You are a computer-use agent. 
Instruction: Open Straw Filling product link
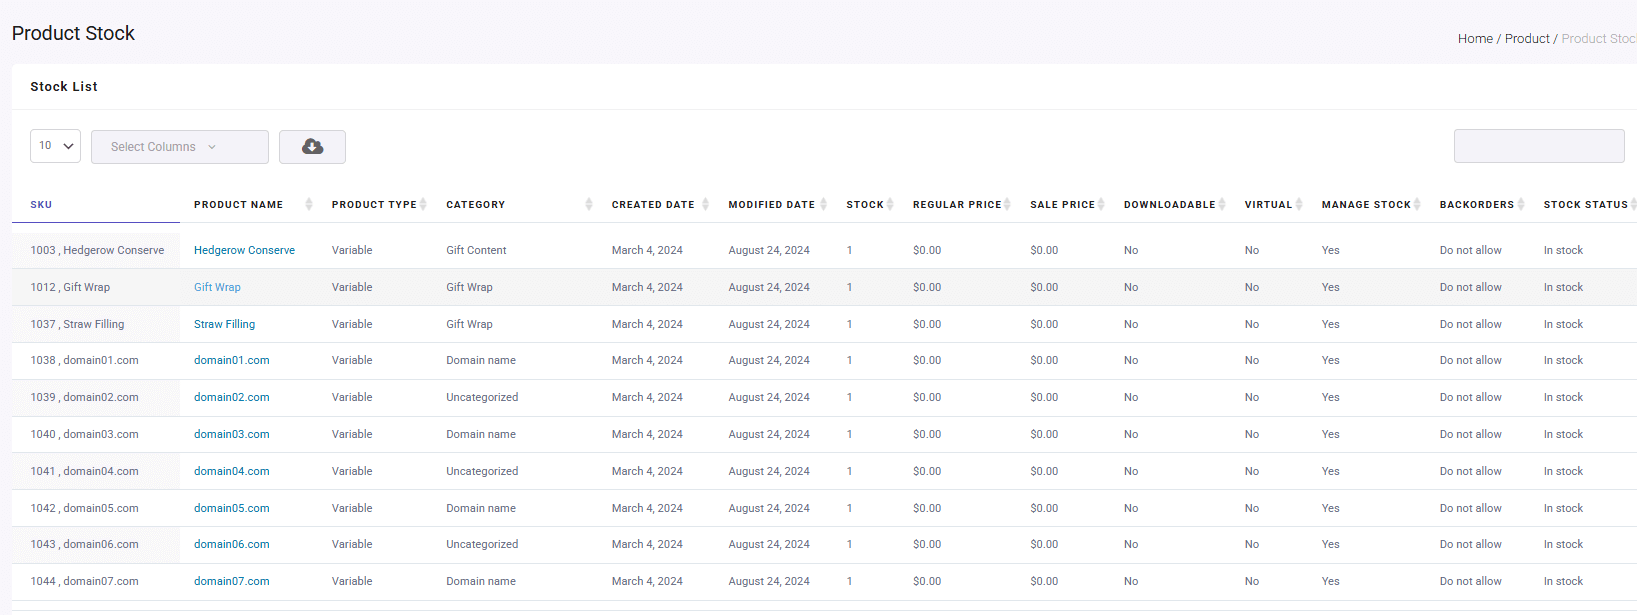coord(224,325)
